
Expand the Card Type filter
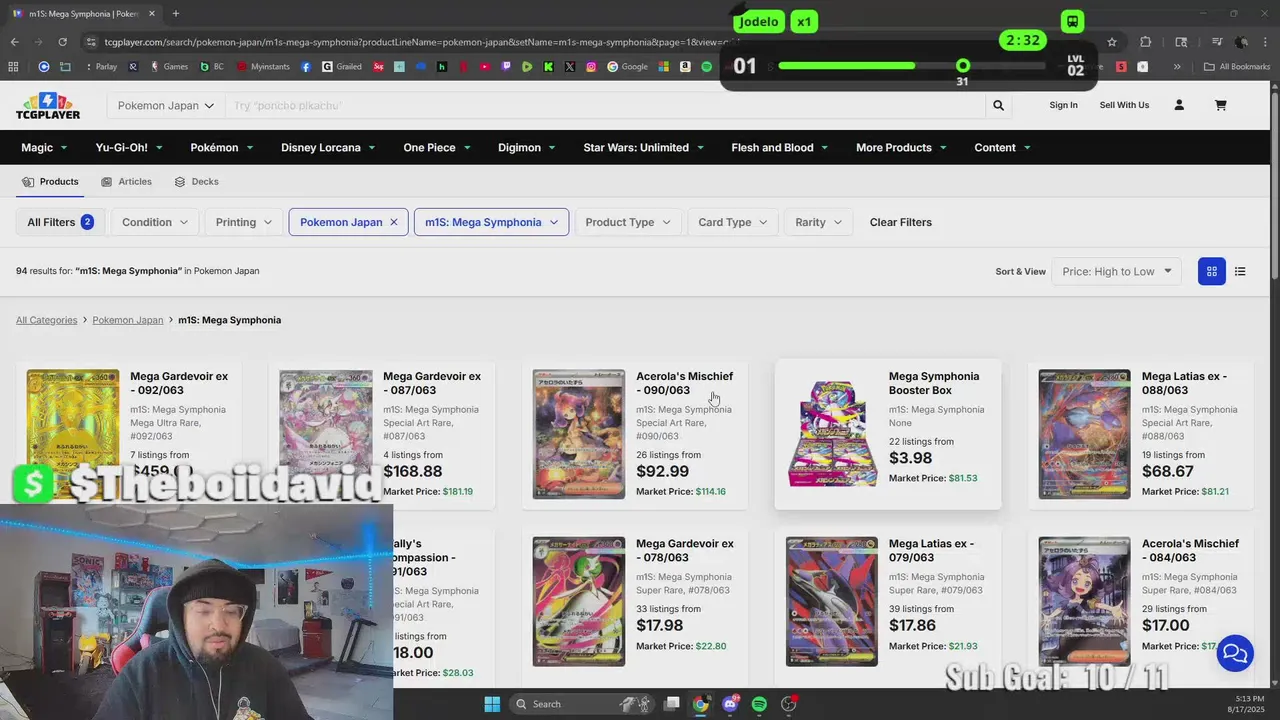(733, 222)
